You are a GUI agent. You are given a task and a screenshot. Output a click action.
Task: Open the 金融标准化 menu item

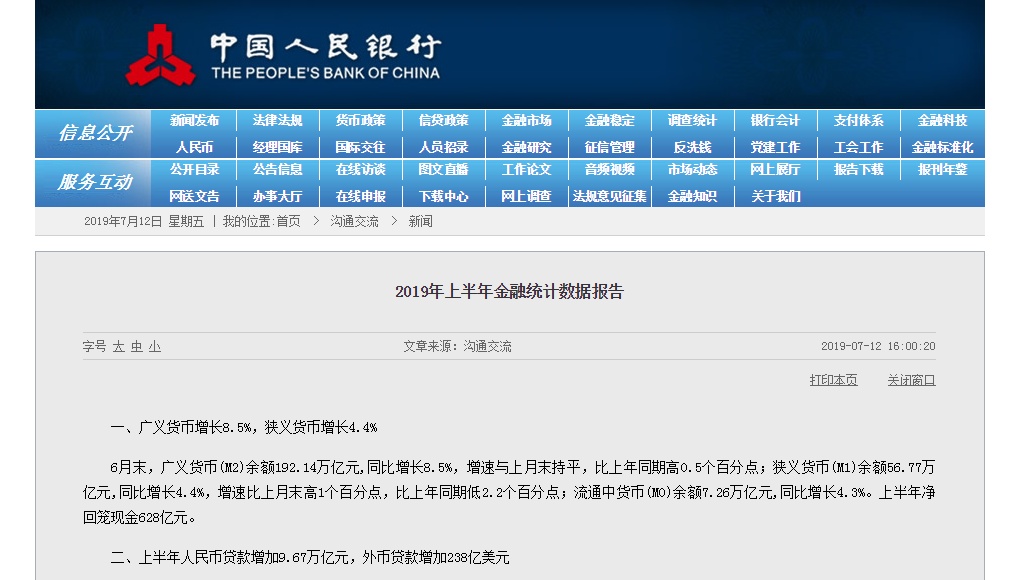942,147
